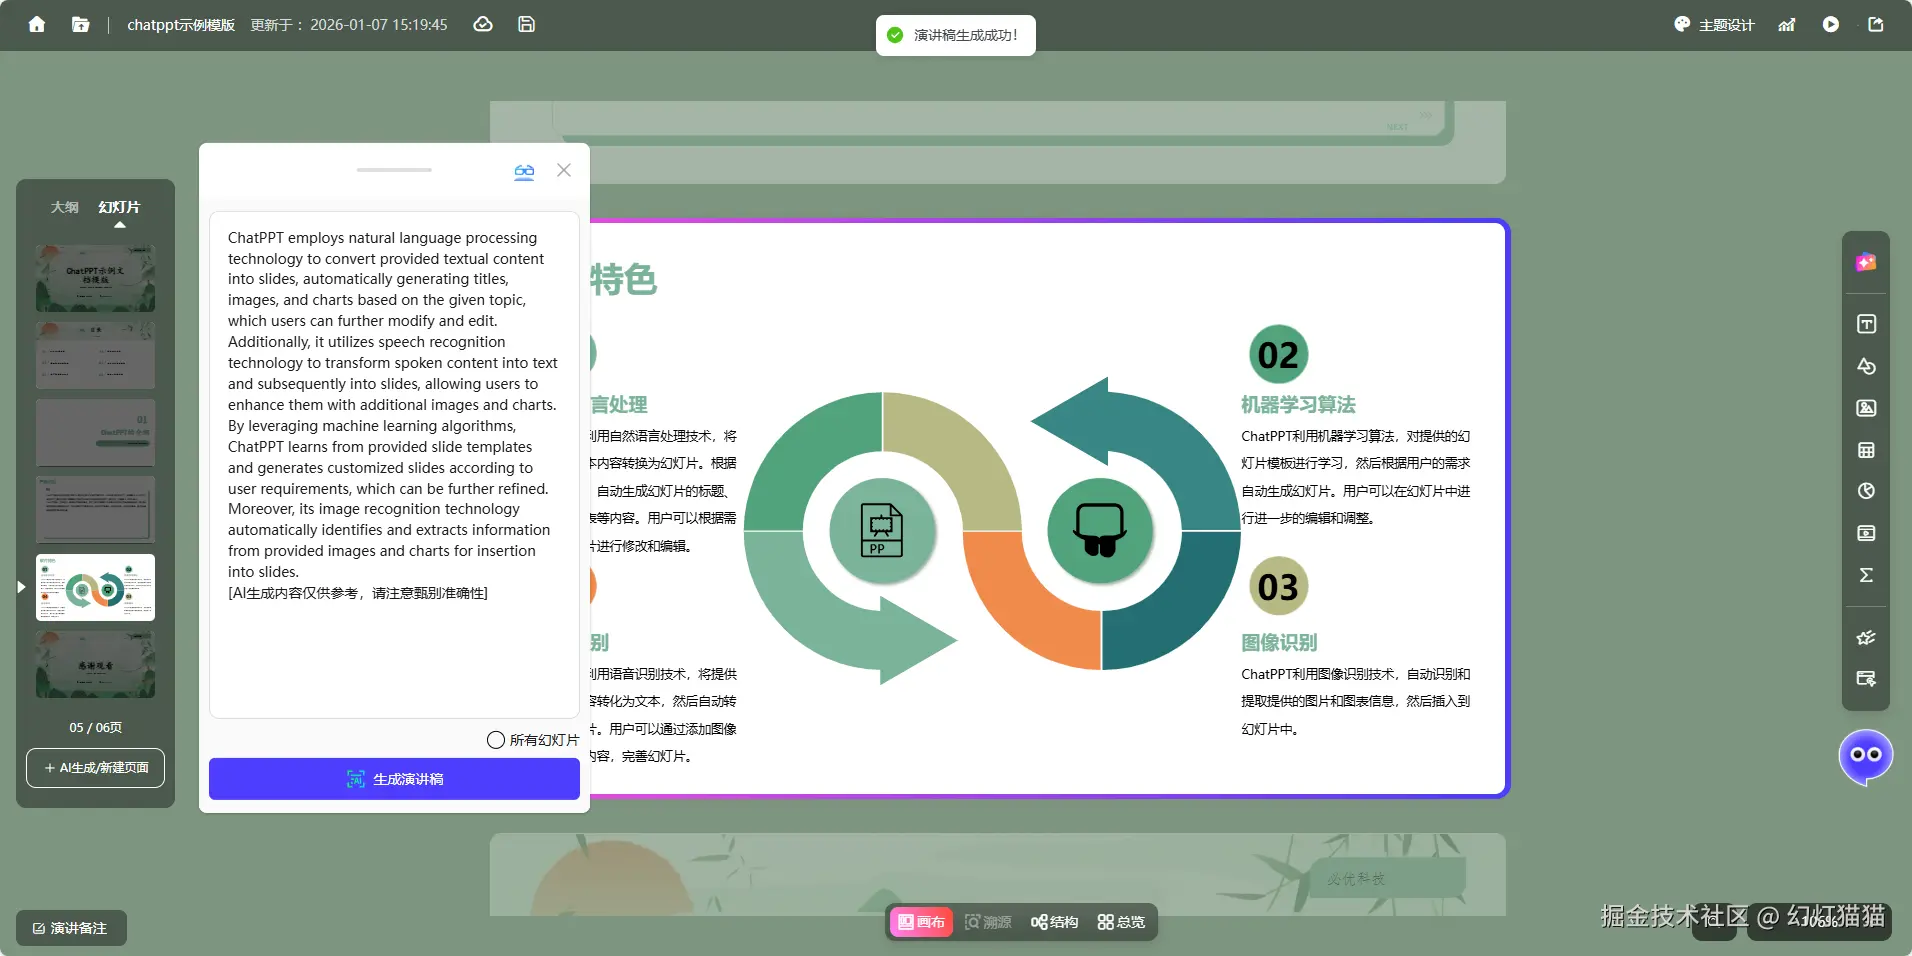Image resolution: width=1912 pixels, height=956 pixels.
Task: Switch to 总览 overview view
Action: pyautogui.click(x=1121, y=922)
